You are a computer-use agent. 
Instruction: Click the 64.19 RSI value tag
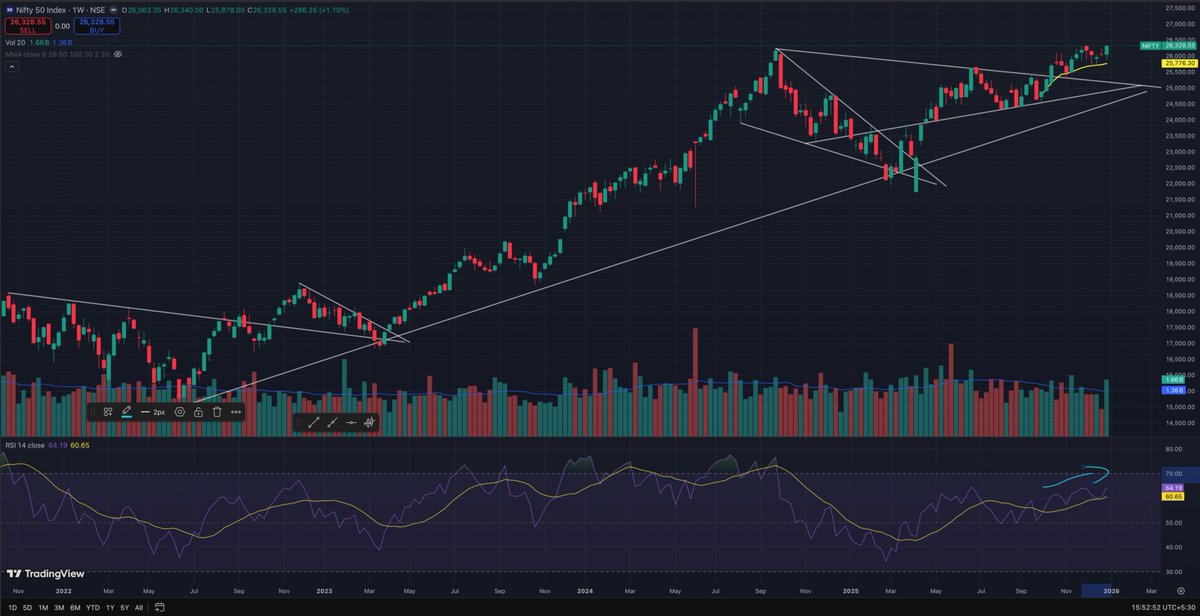[1173, 486]
